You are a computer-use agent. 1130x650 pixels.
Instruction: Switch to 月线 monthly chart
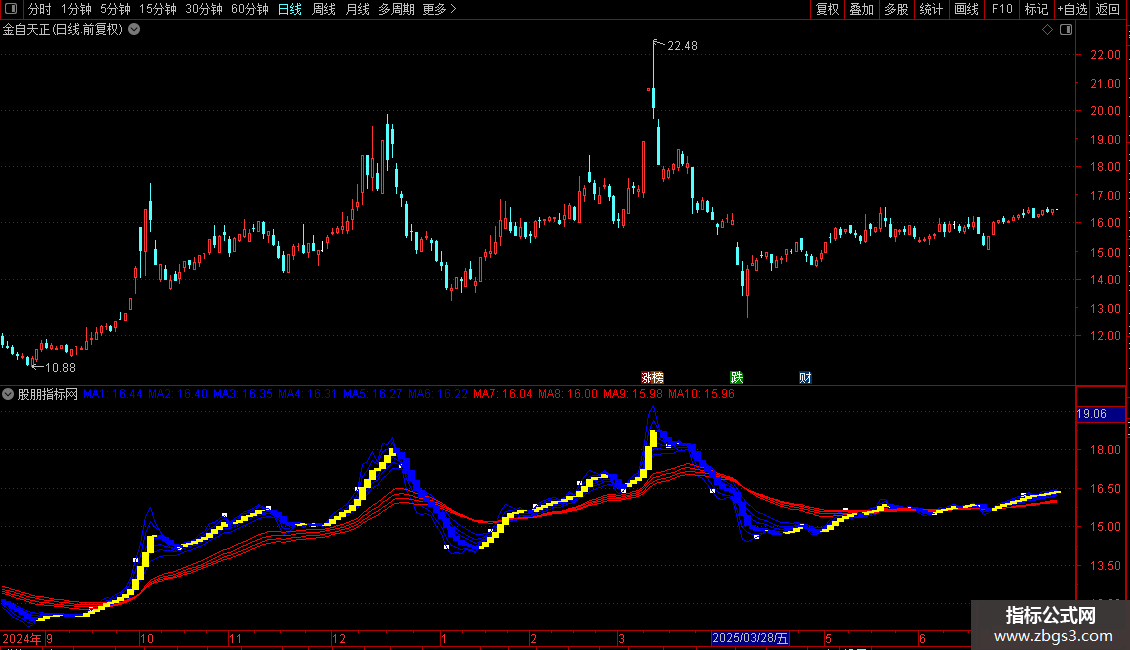(357, 9)
